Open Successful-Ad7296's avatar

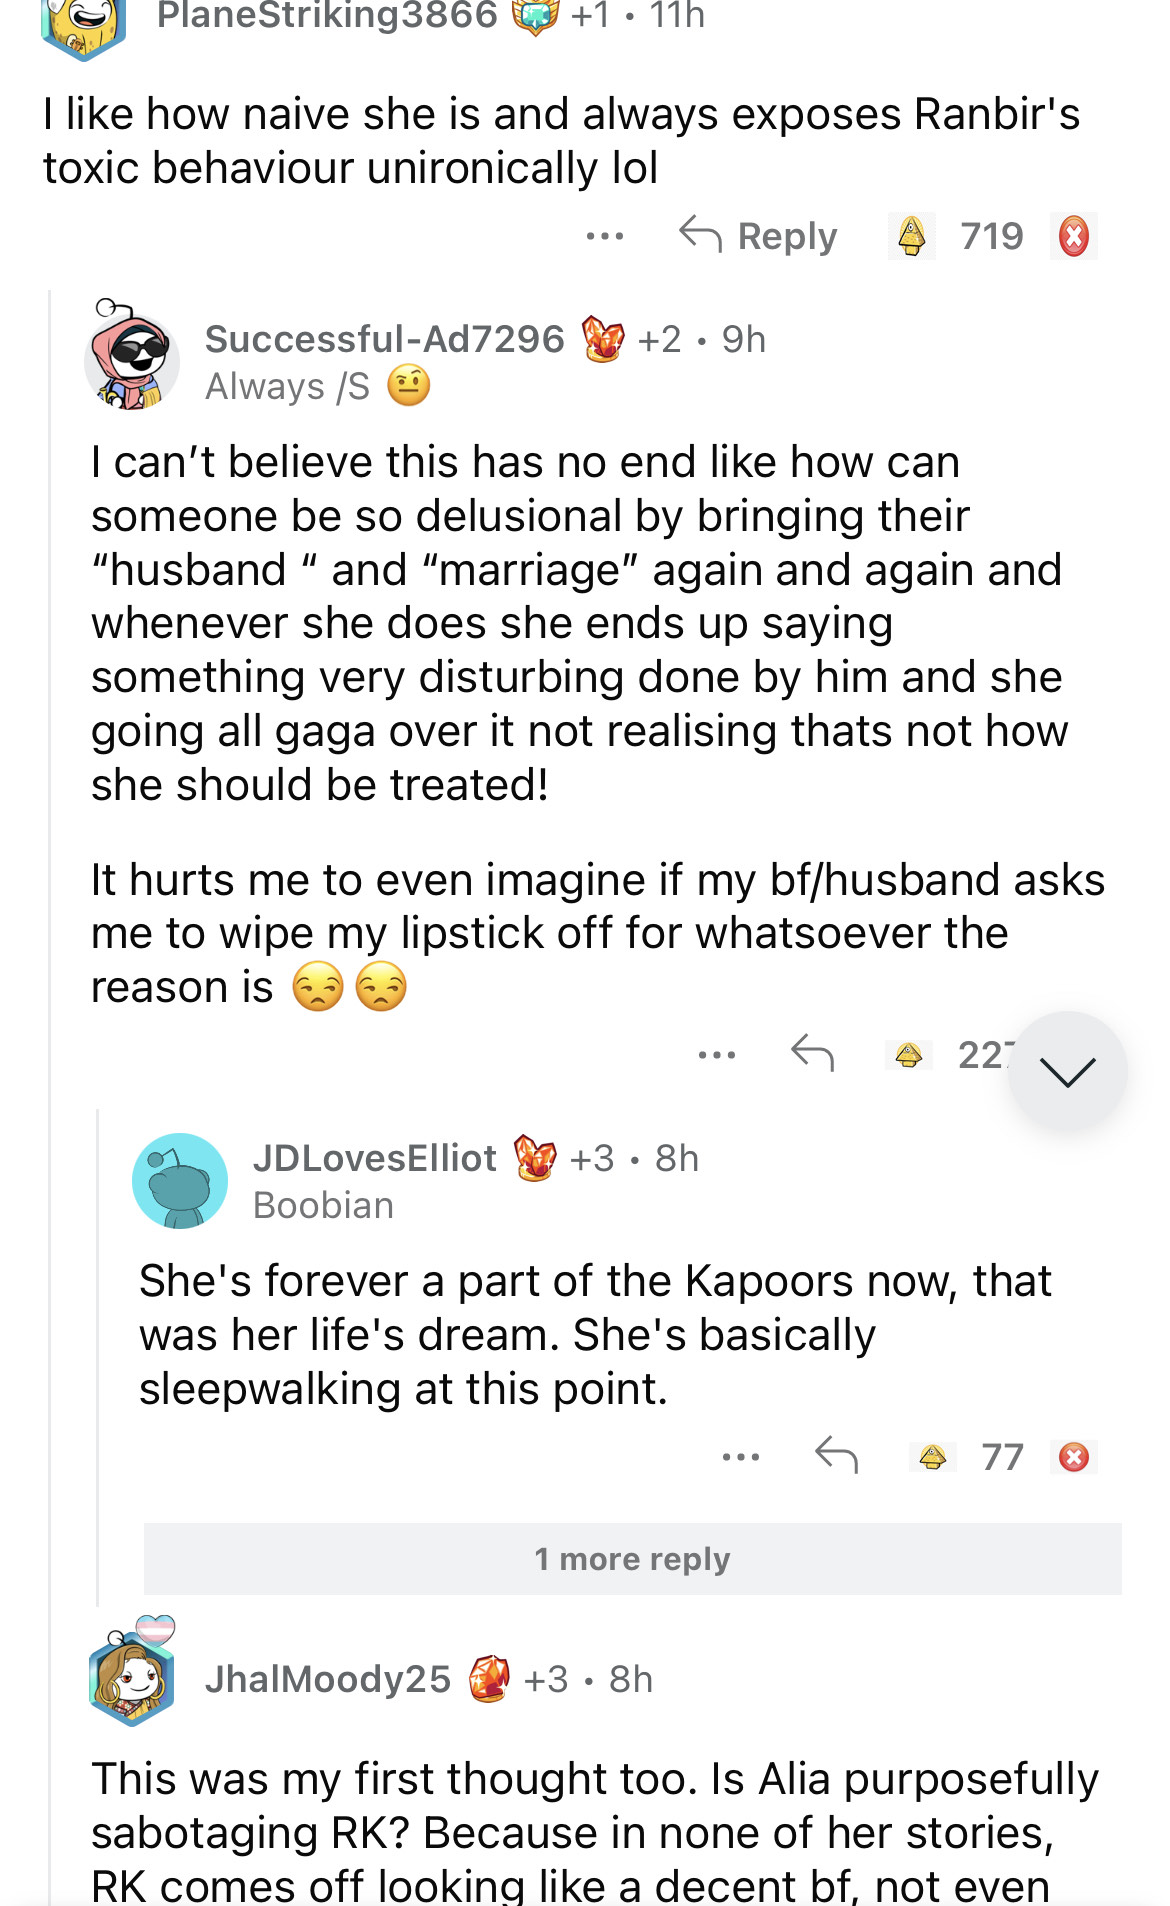pos(131,358)
